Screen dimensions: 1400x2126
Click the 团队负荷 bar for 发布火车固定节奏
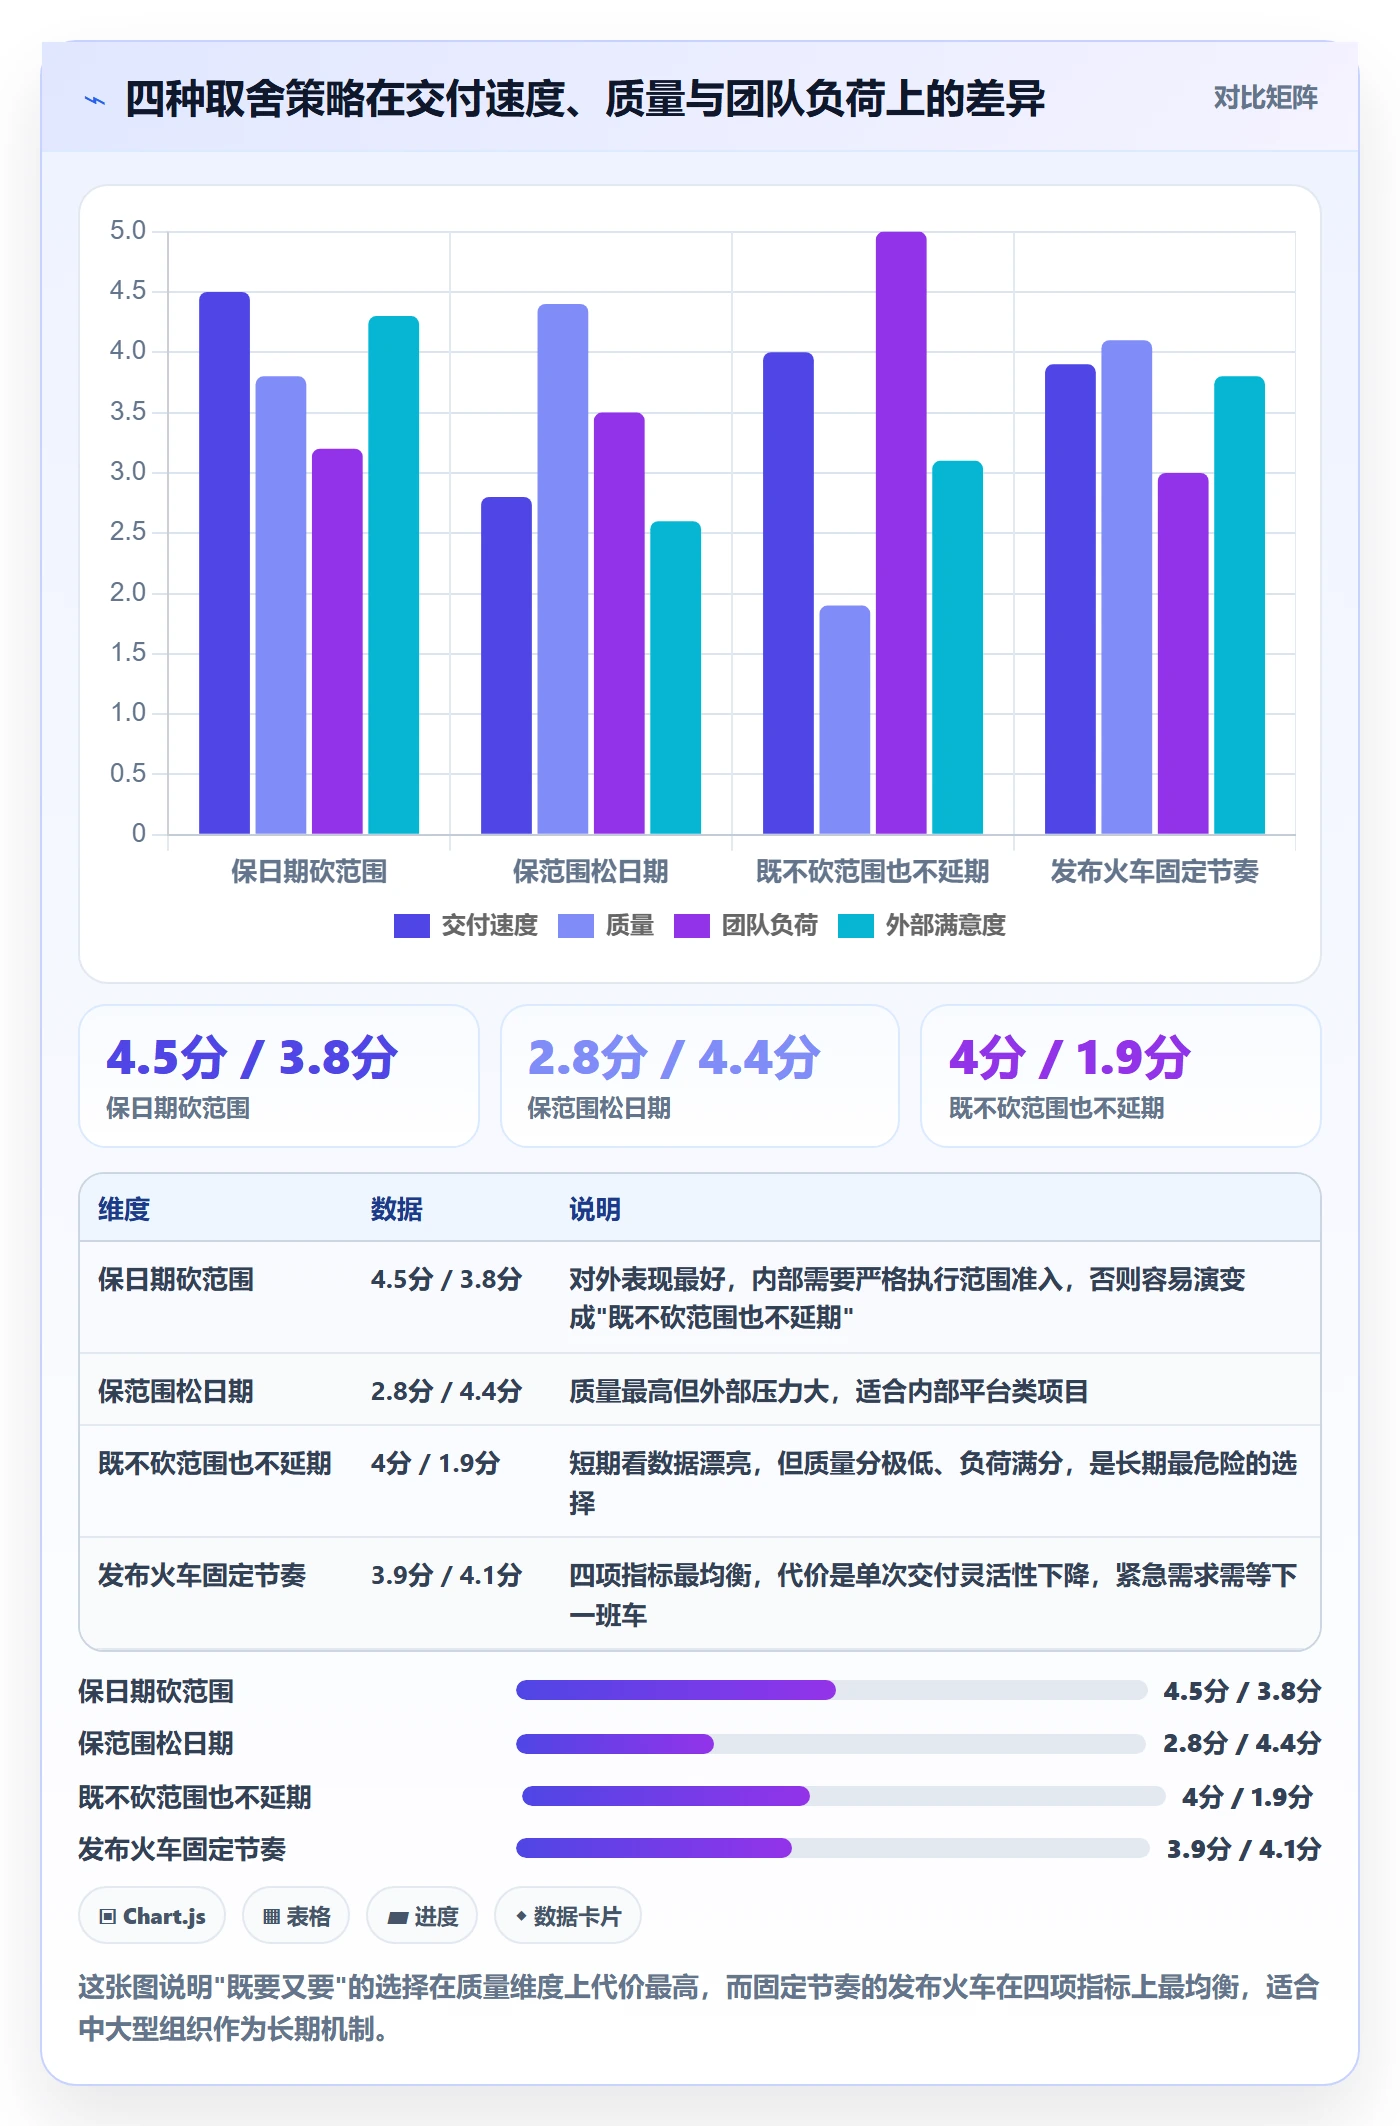(x=1183, y=654)
